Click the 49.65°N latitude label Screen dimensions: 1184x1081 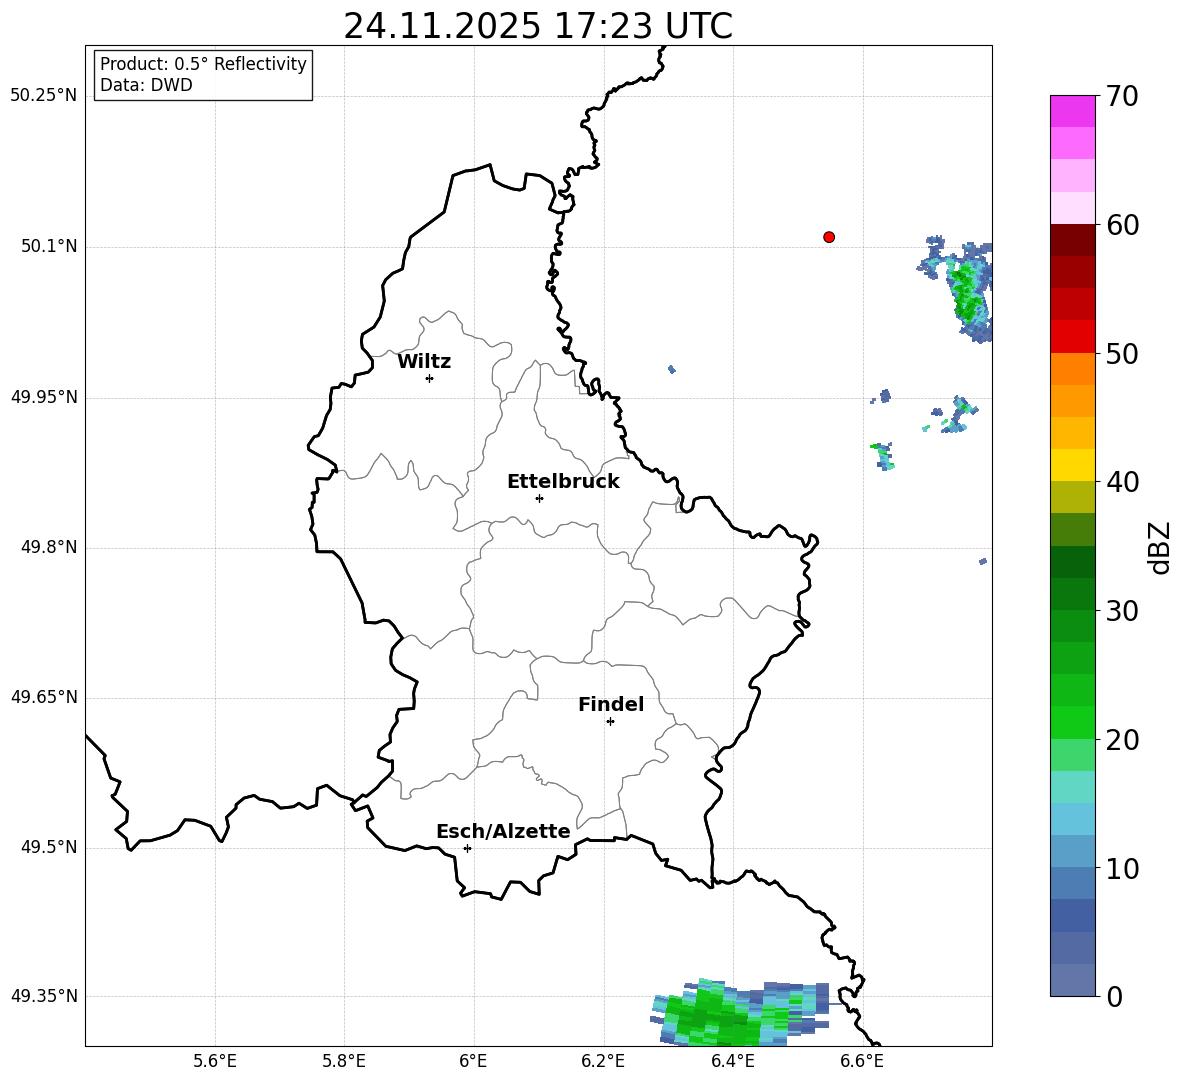[44, 697]
